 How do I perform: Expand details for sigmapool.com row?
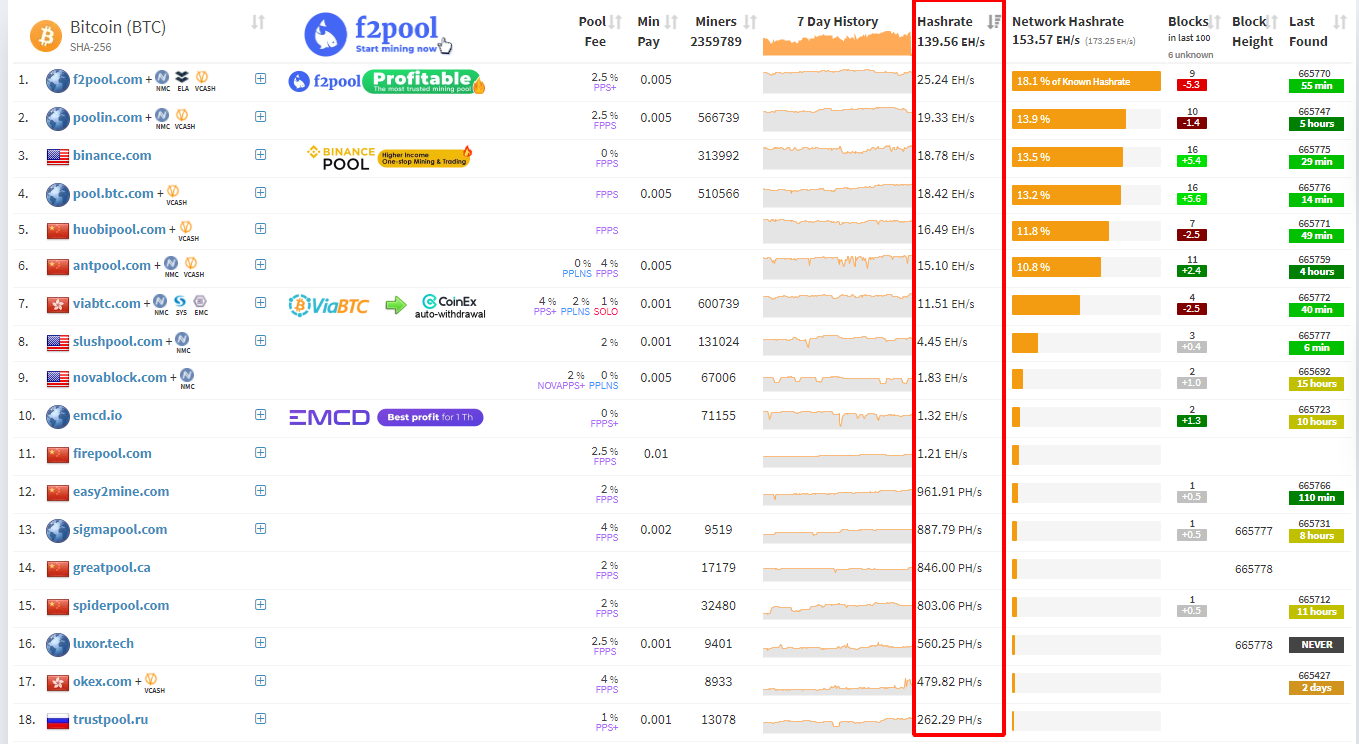tap(261, 528)
